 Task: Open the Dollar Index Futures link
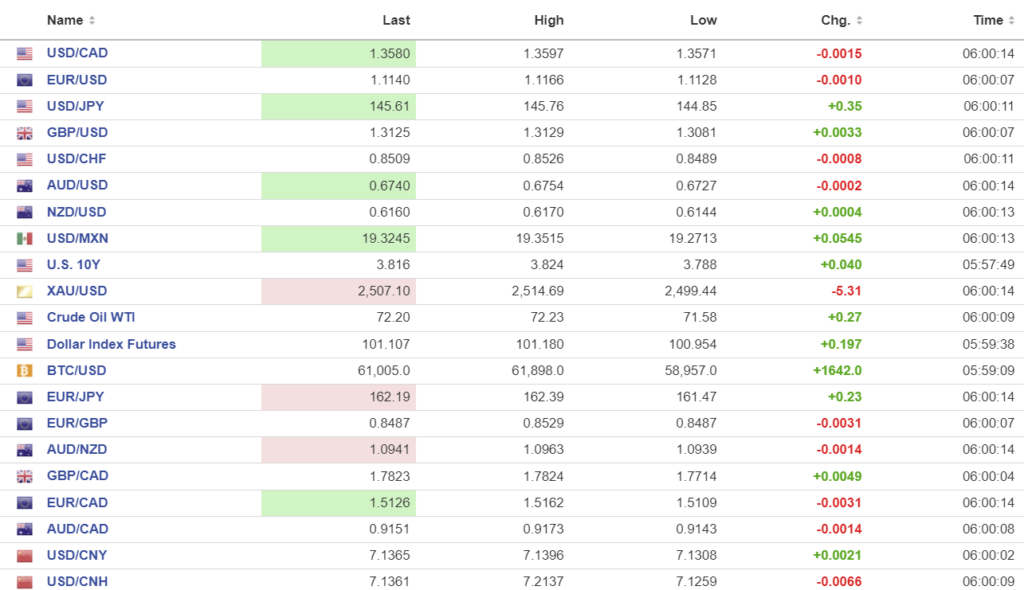[111, 344]
